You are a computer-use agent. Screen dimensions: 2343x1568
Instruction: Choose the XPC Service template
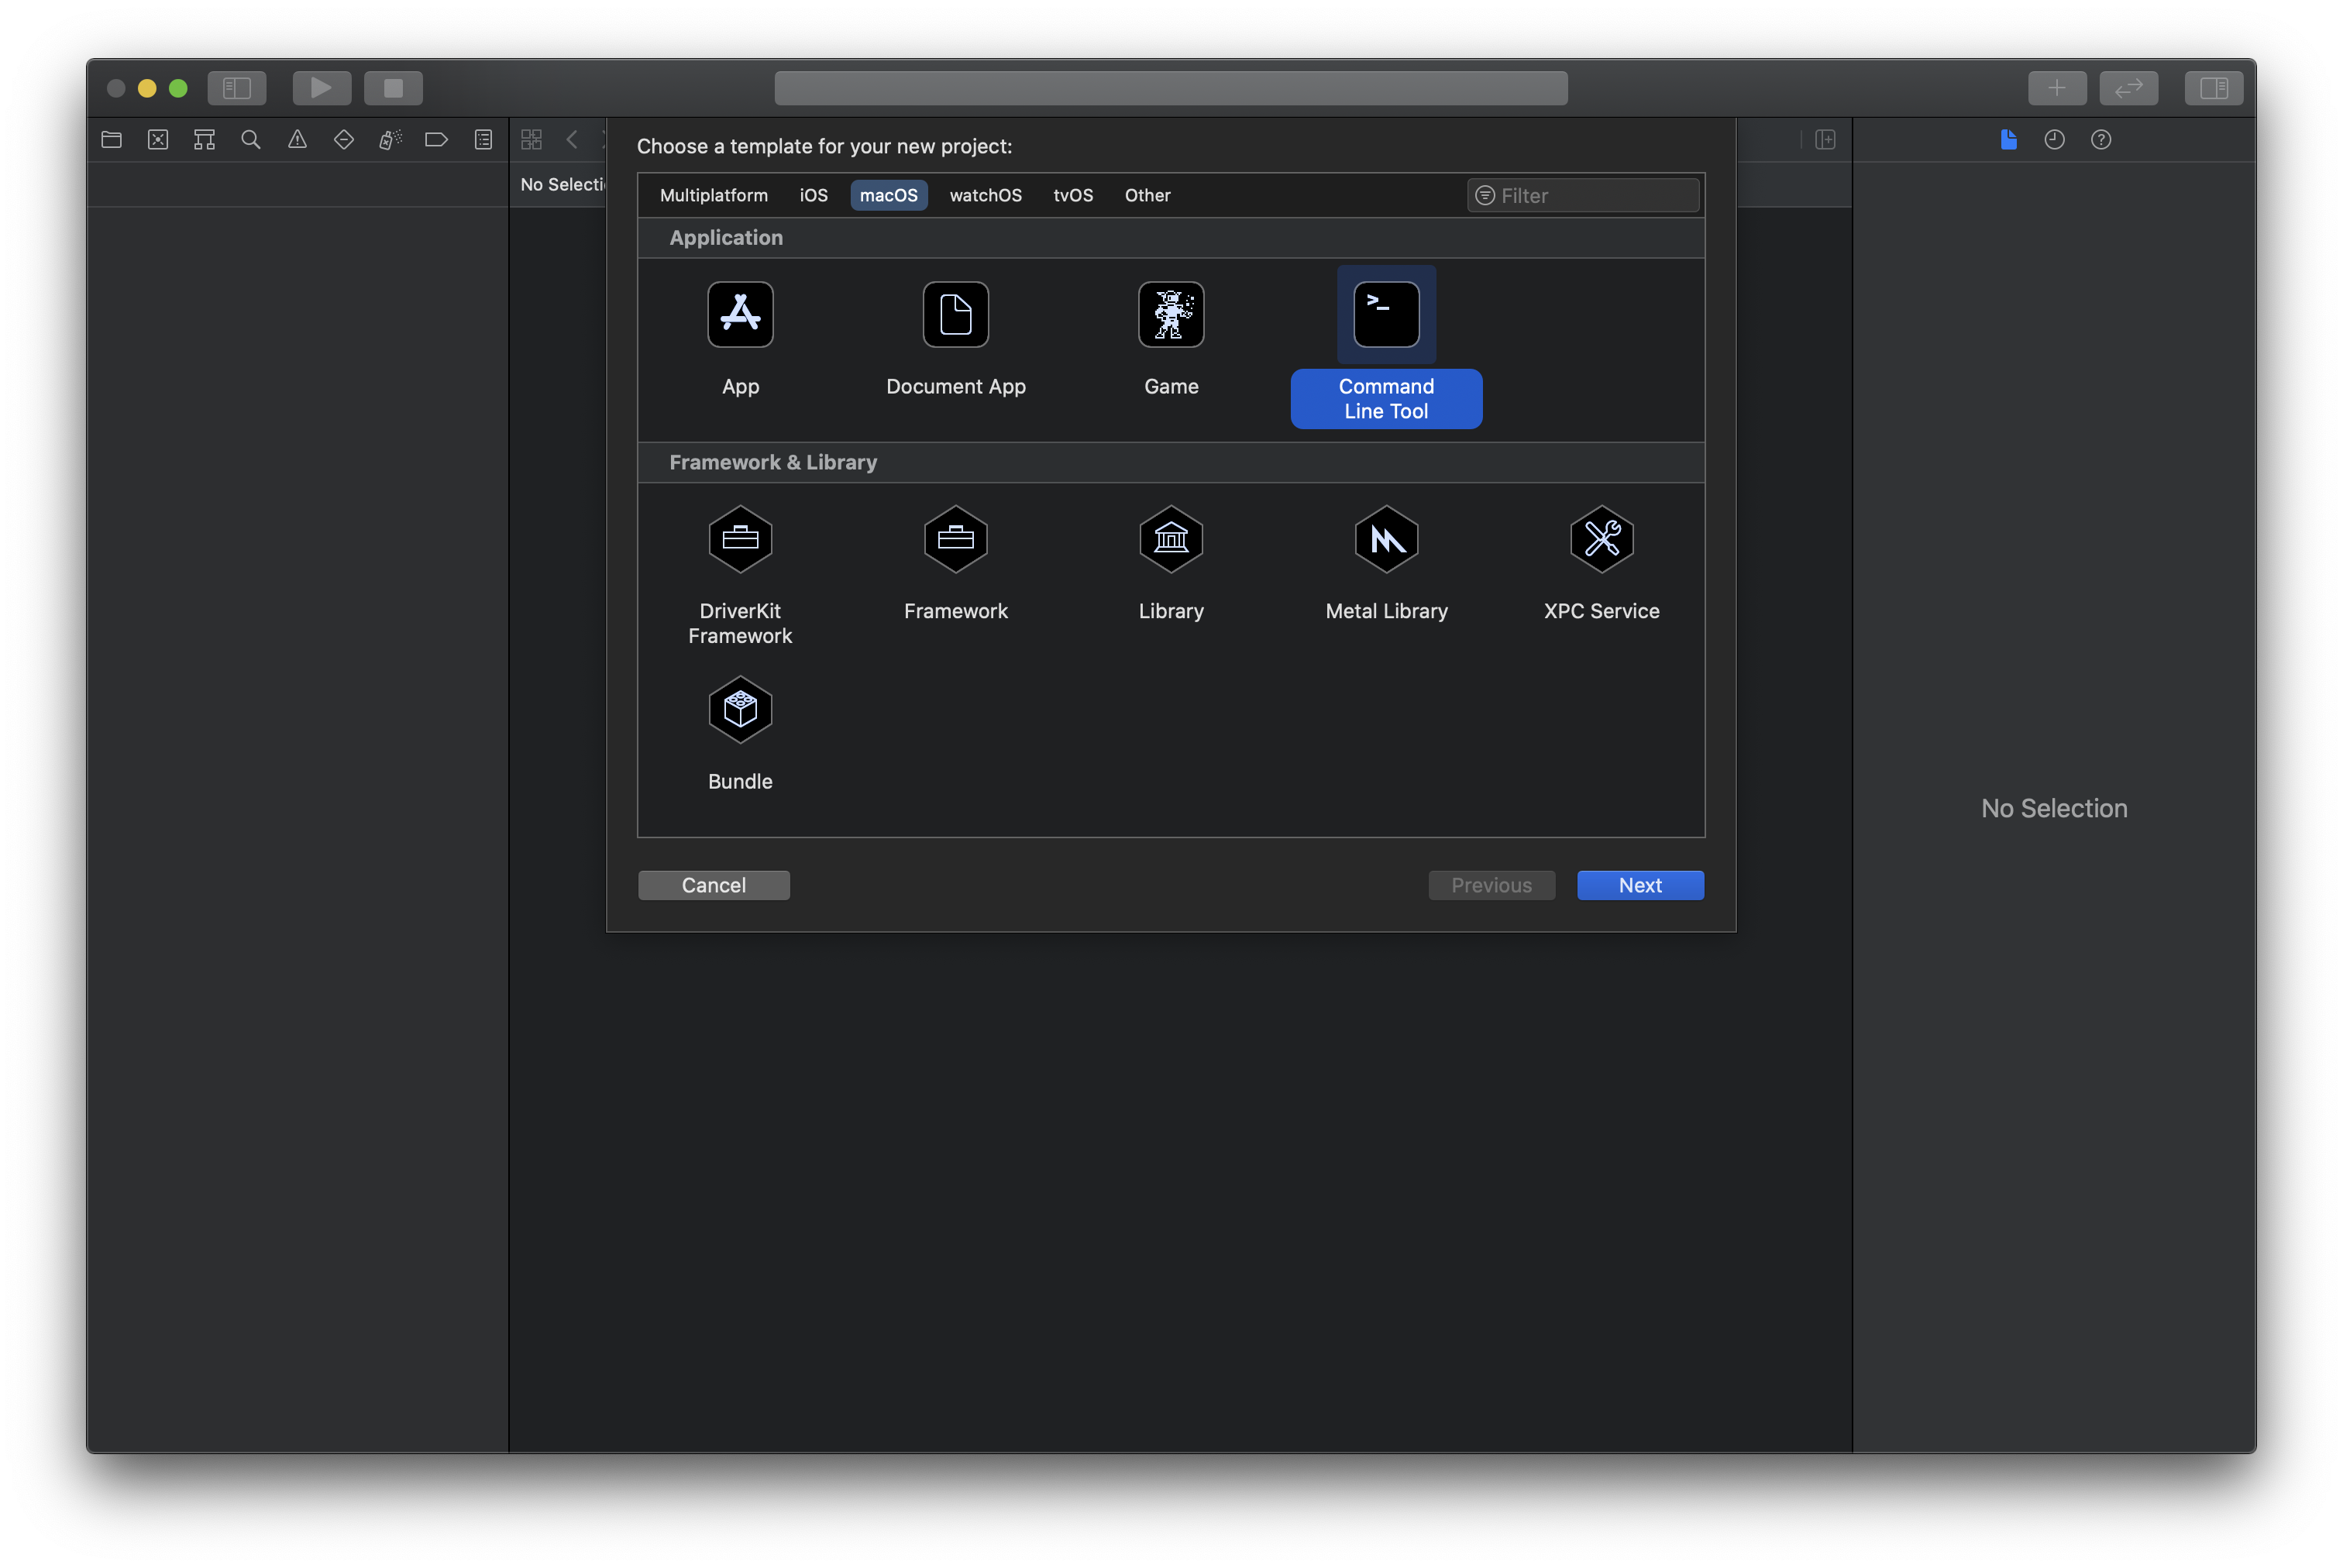[1601, 539]
